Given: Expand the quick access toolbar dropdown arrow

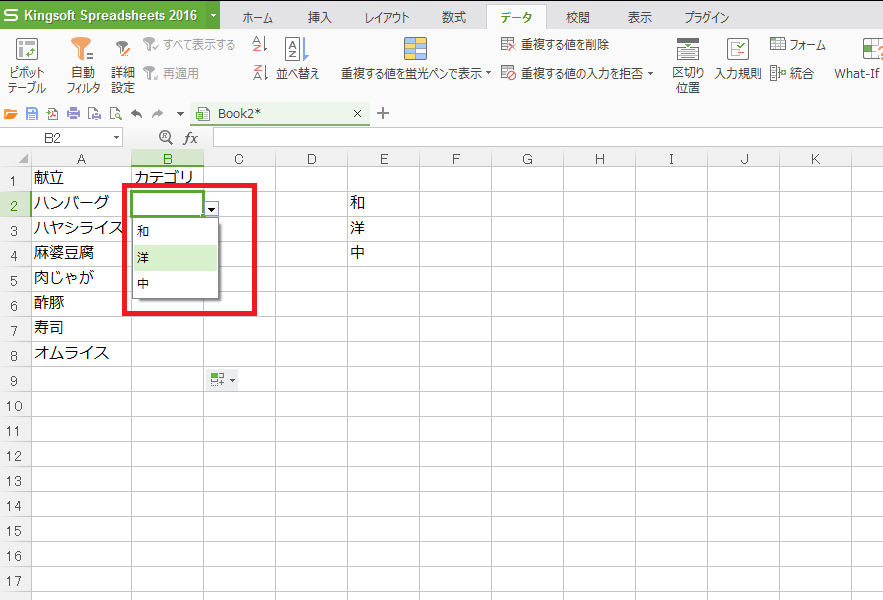Looking at the screenshot, I should 180,114.
